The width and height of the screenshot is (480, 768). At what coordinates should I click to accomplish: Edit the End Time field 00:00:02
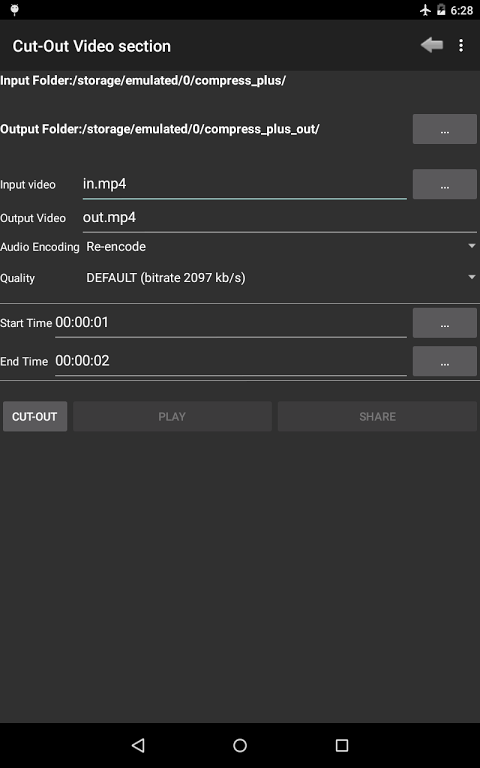(x=231, y=361)
